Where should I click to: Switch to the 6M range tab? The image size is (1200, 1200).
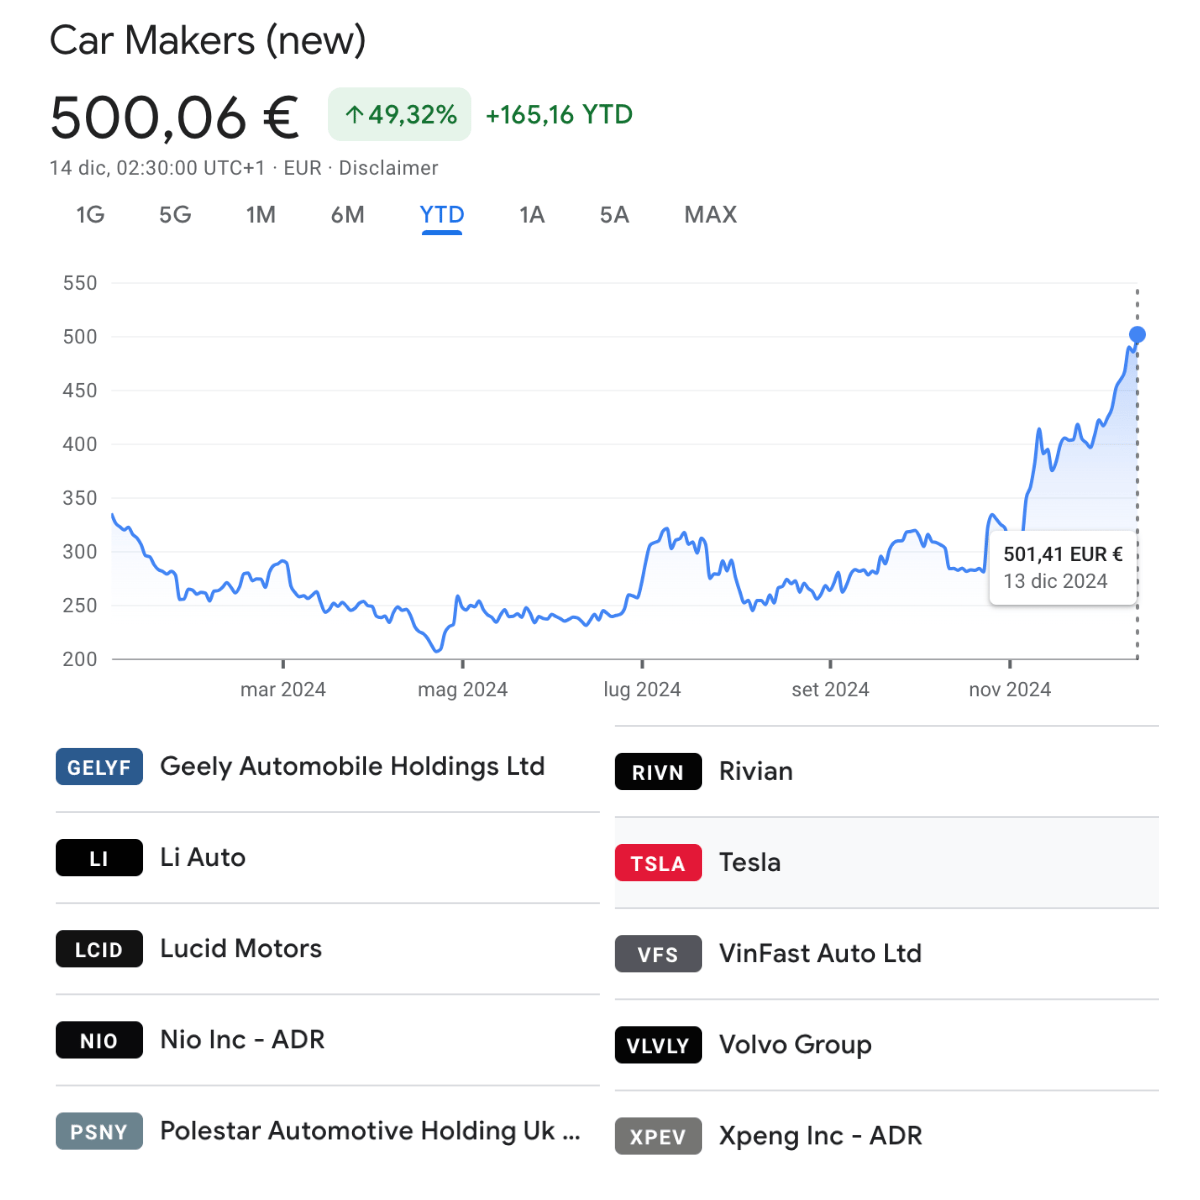click(x=348, y=215)
